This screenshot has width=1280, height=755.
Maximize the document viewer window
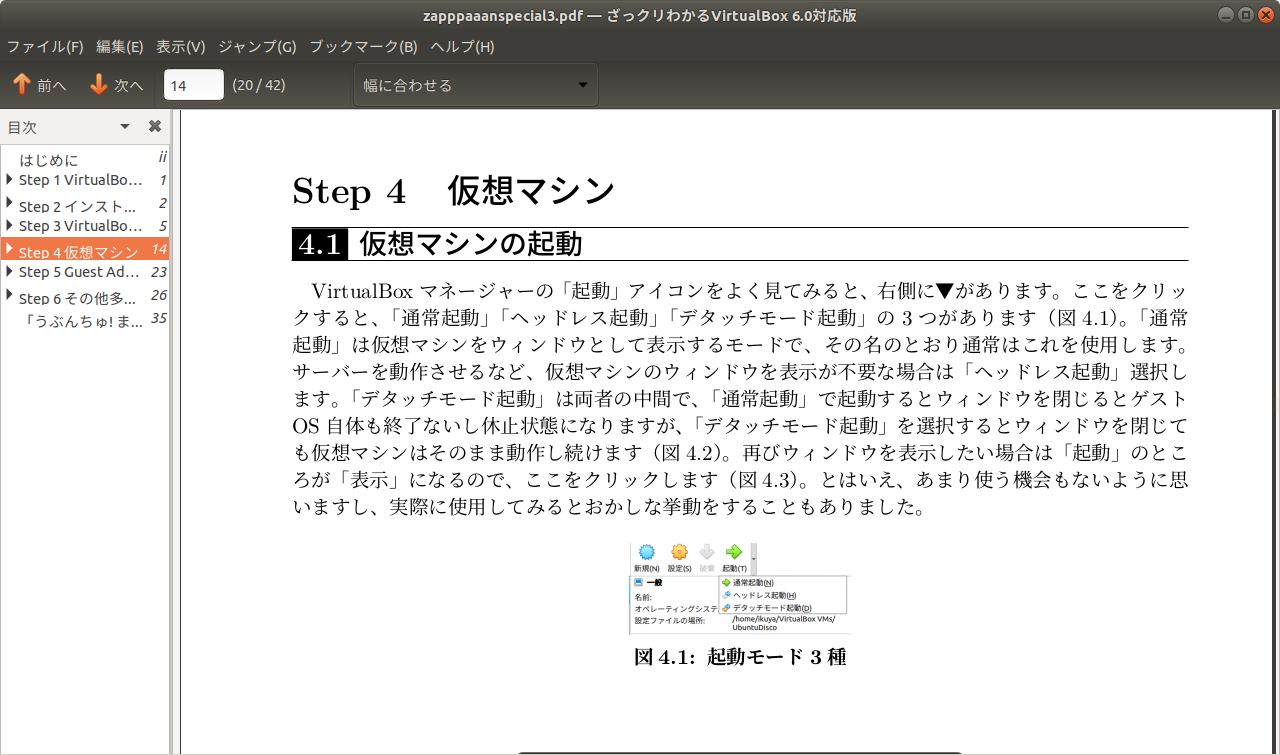pyautogui.click(x=1245, y=14)
